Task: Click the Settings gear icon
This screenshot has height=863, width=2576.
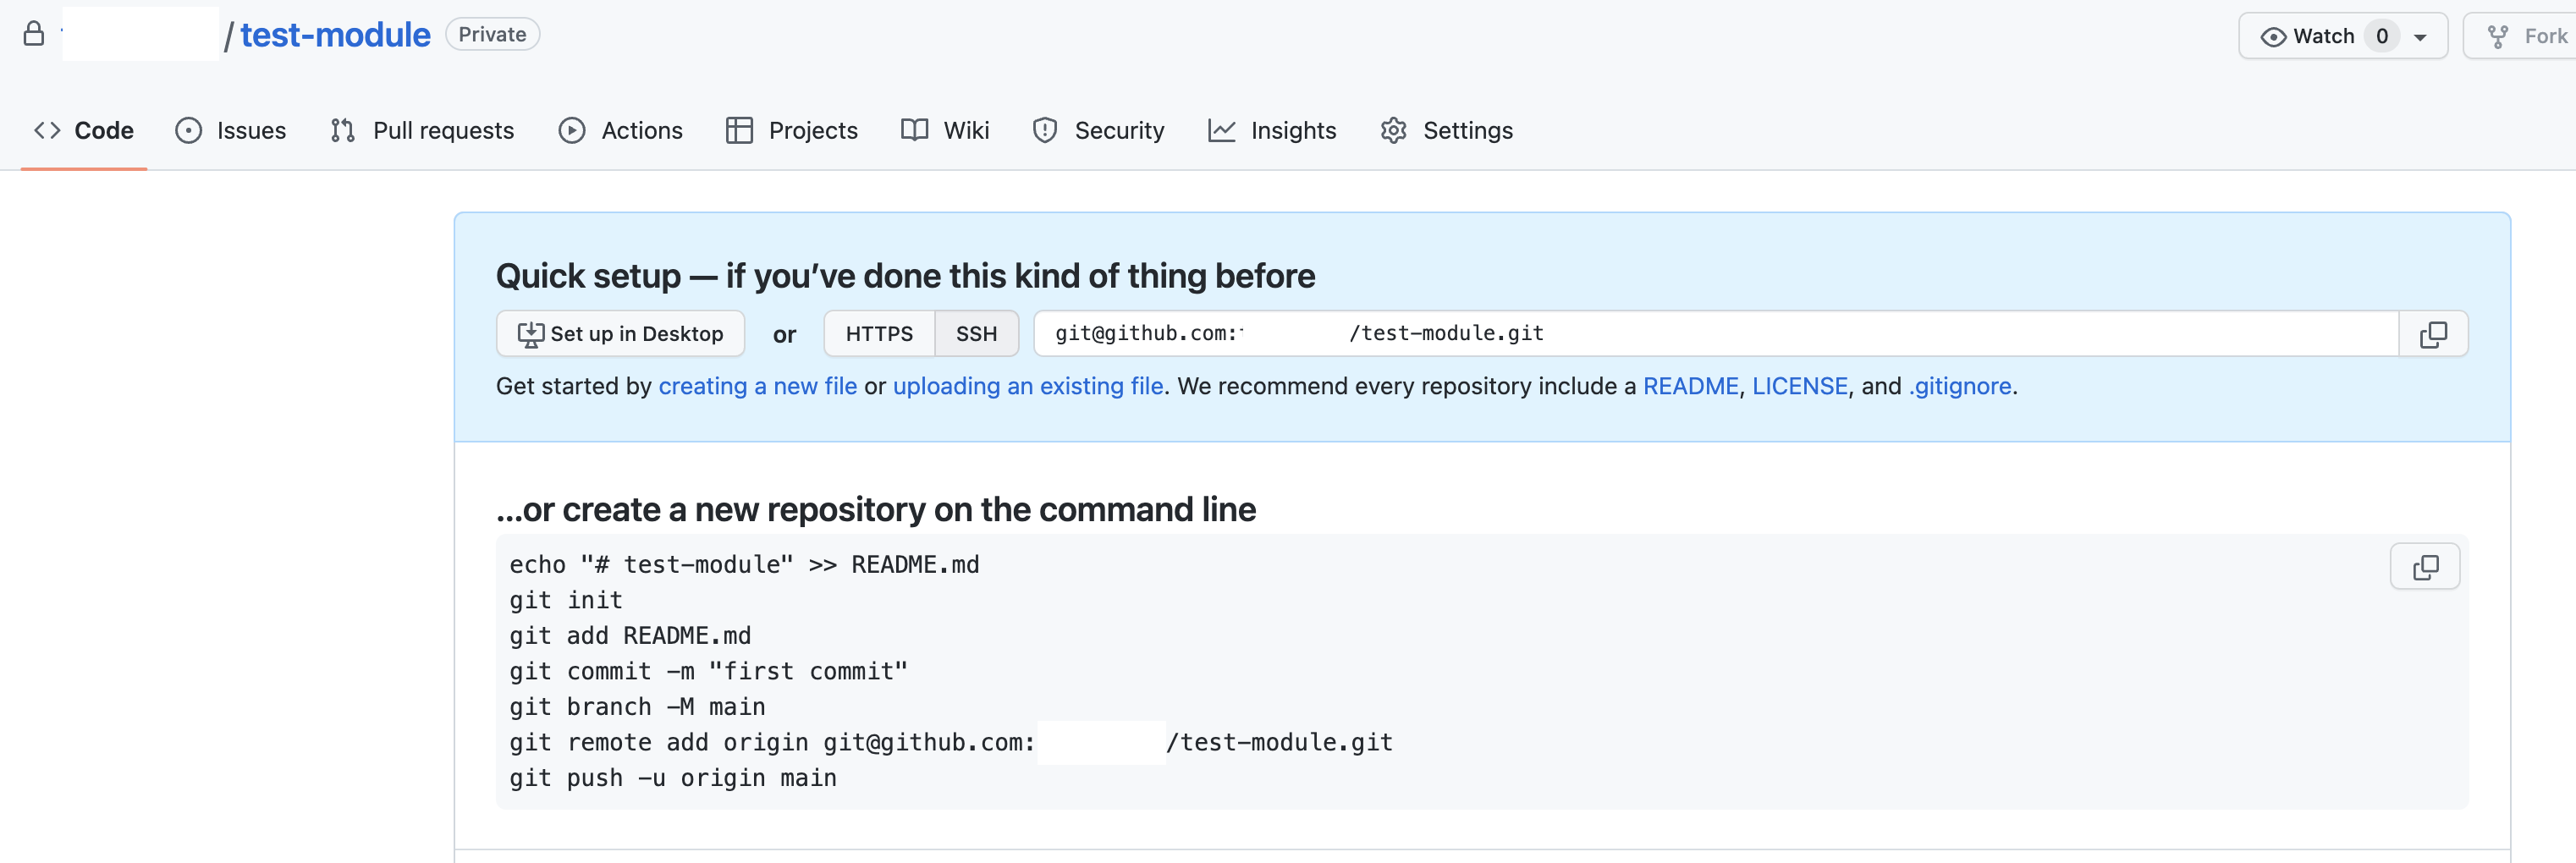Action: tap(1393, 130)
